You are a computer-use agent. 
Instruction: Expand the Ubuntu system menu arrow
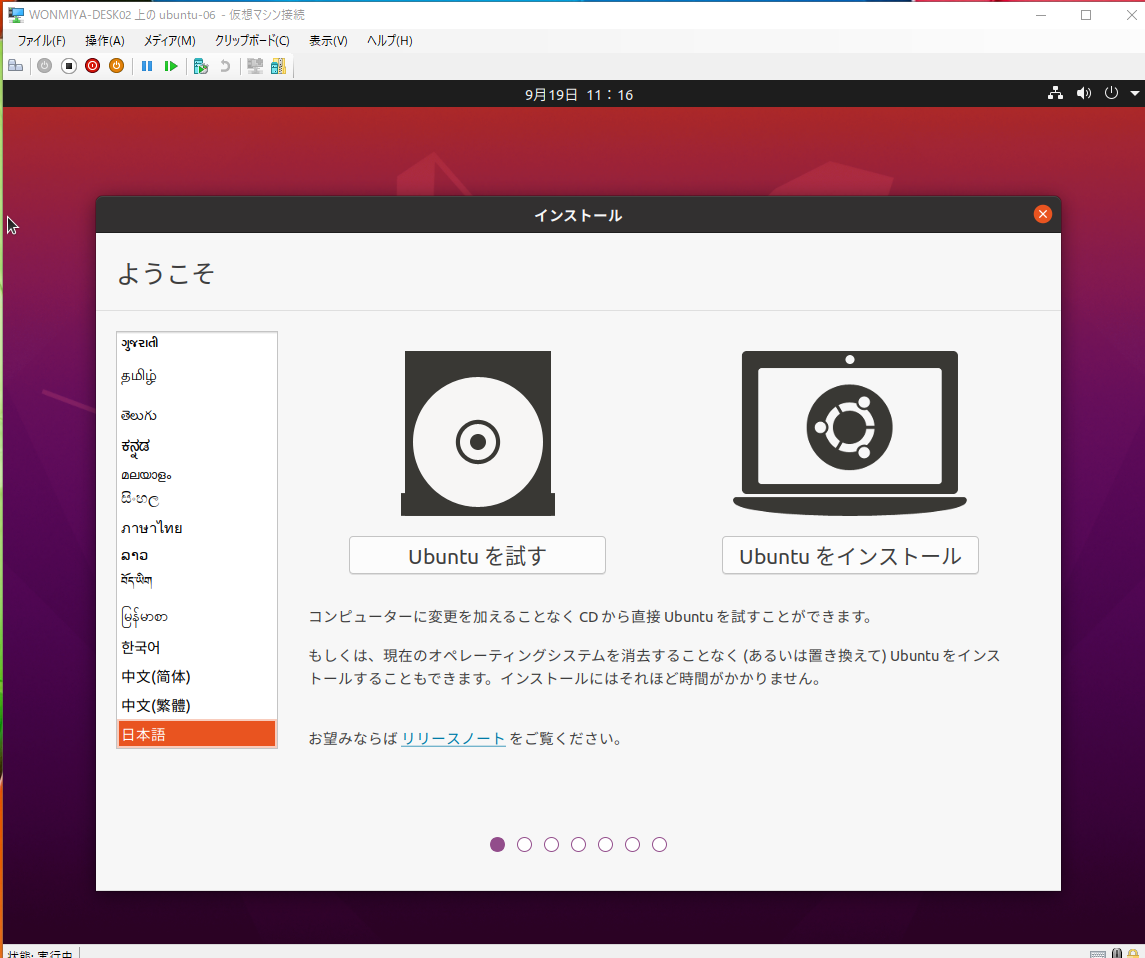[1134, 93]
